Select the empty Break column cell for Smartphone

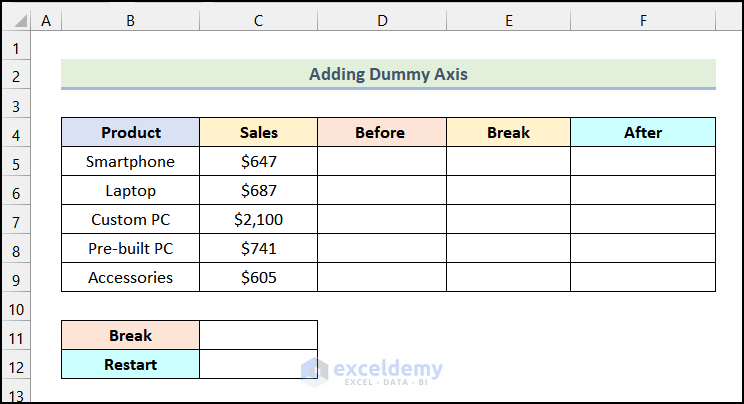[x=508, y=161]
